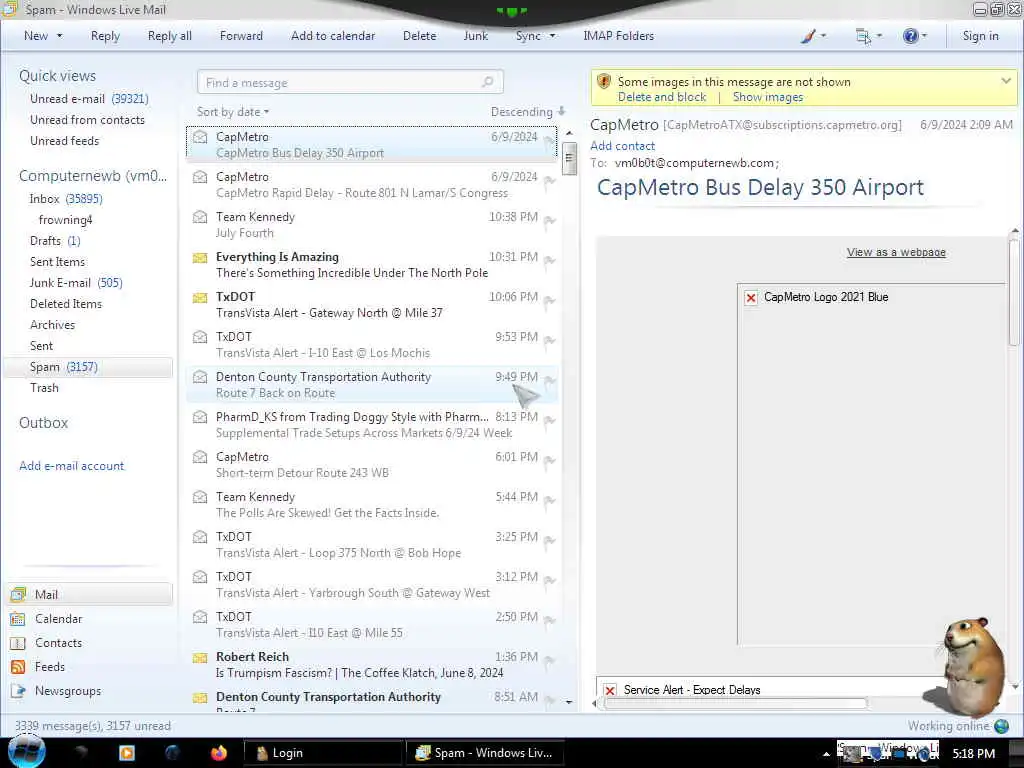
Task: Click the broken image icon beside Service Alert
Action: pos(610,690)
